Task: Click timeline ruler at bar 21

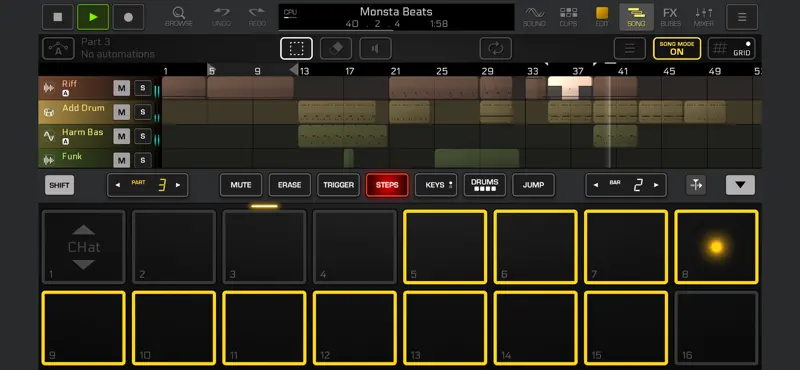Action: (x=395, y=71)
